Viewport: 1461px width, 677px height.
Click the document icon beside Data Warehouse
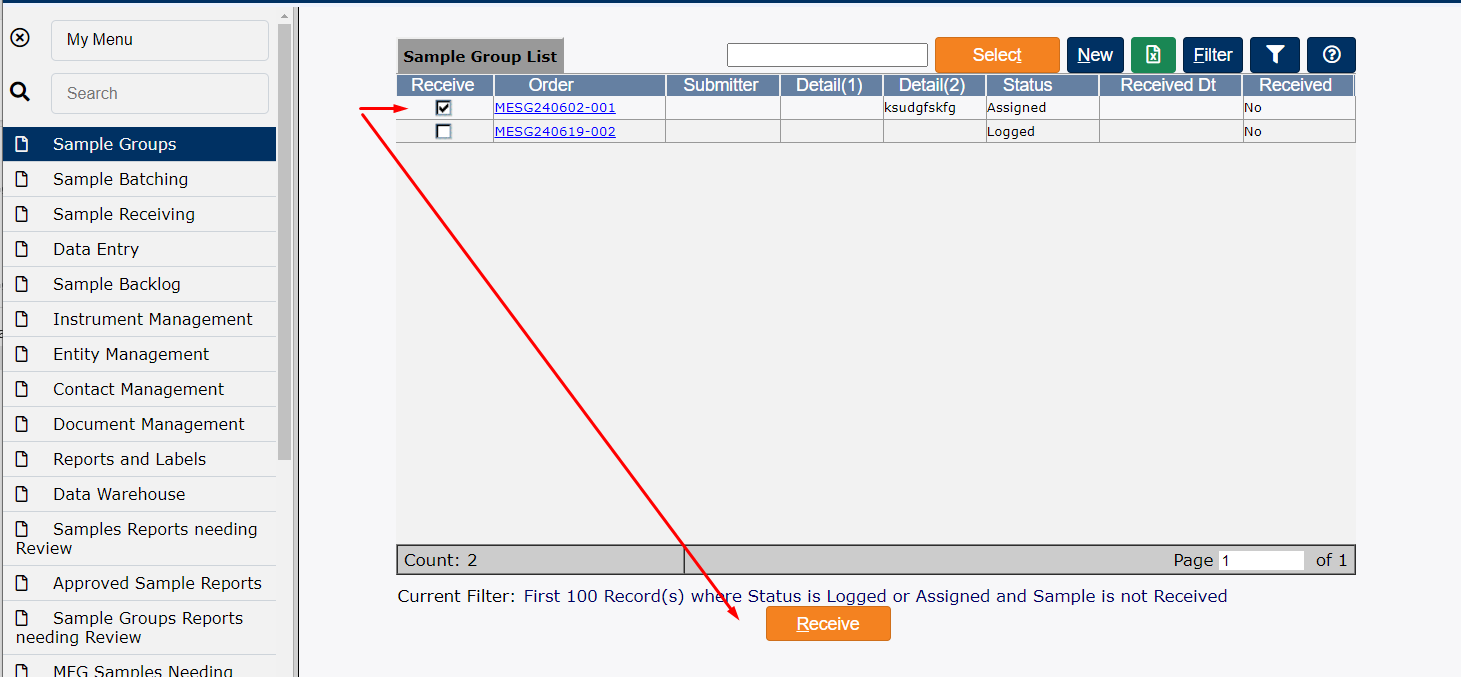click(x=22, y=494)
